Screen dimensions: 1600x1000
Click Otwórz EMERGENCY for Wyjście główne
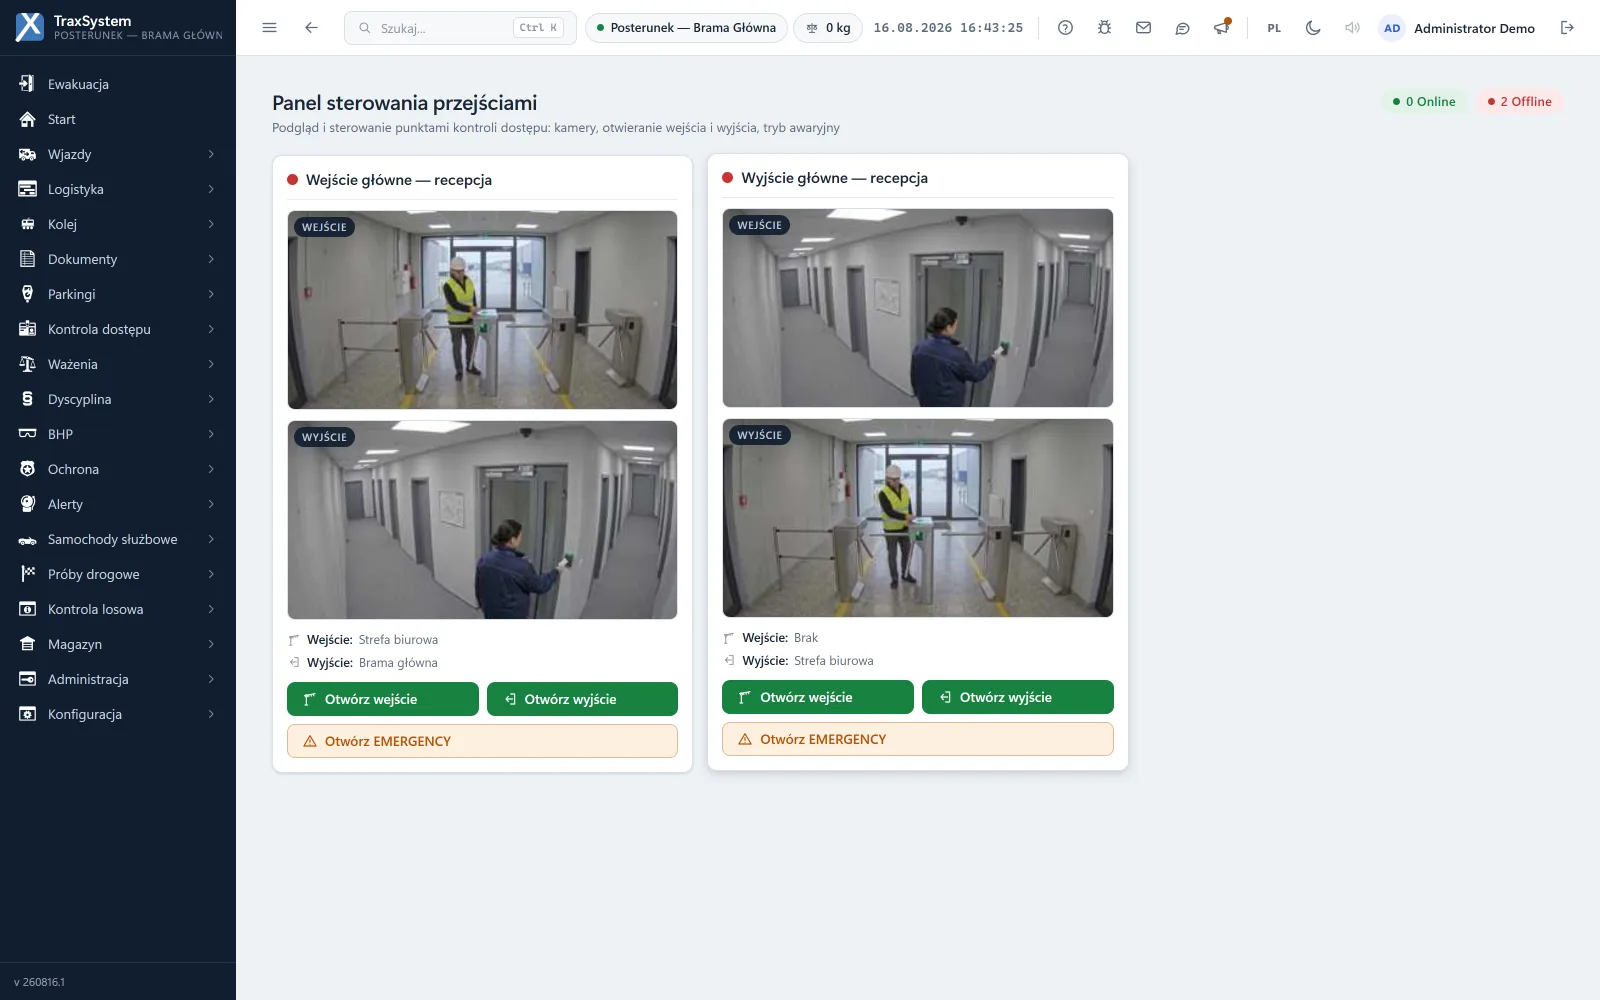[x=918, y=739]
